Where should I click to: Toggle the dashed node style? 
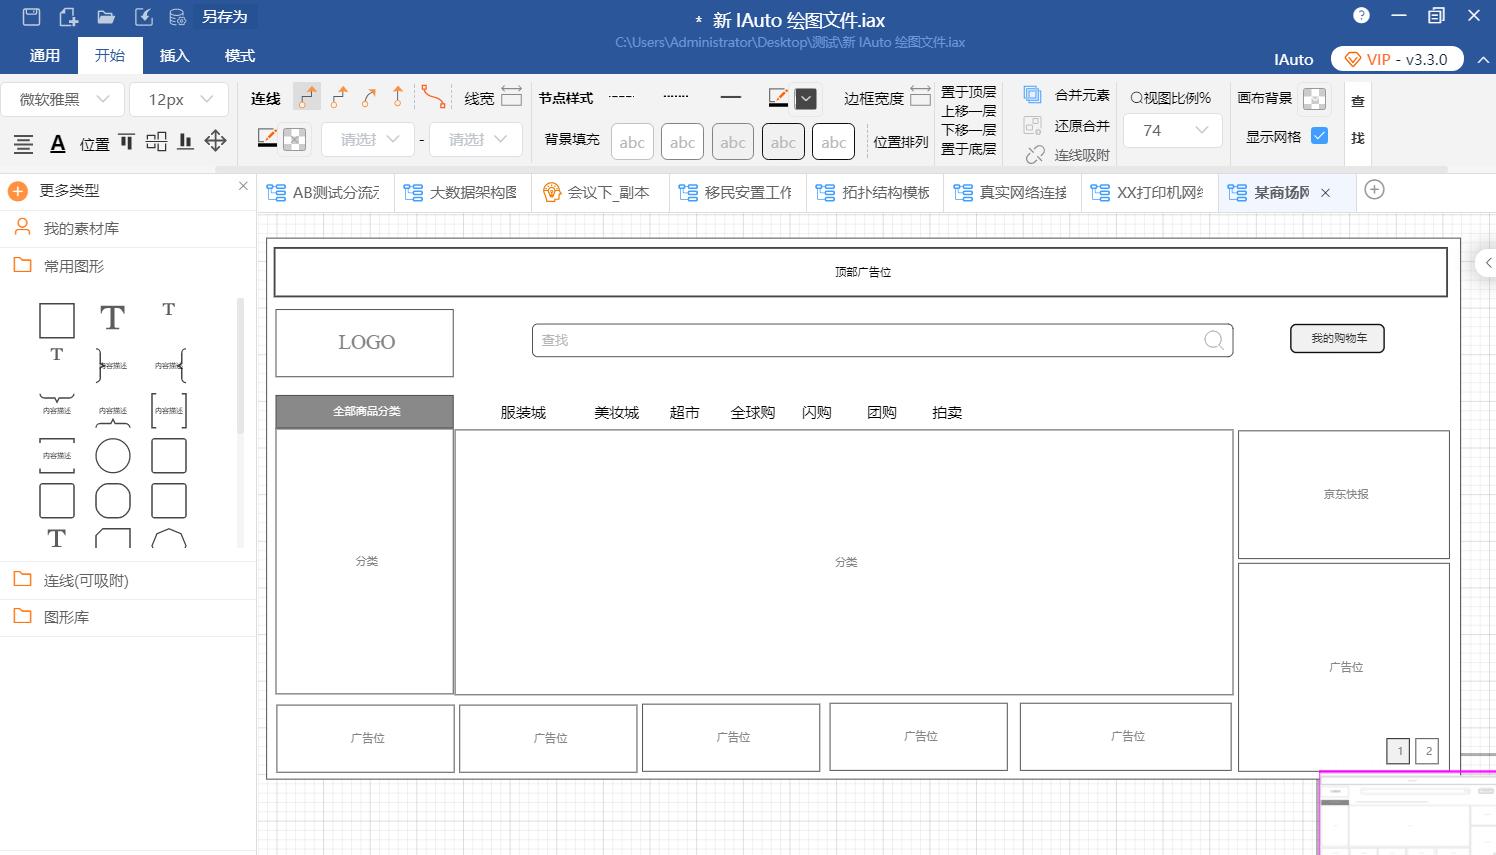coord(622,97)
